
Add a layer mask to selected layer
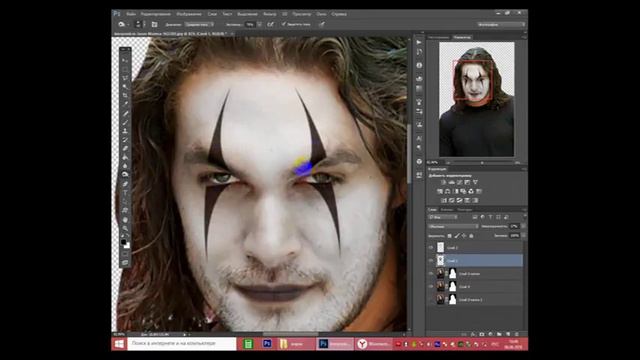pos(482,334)
